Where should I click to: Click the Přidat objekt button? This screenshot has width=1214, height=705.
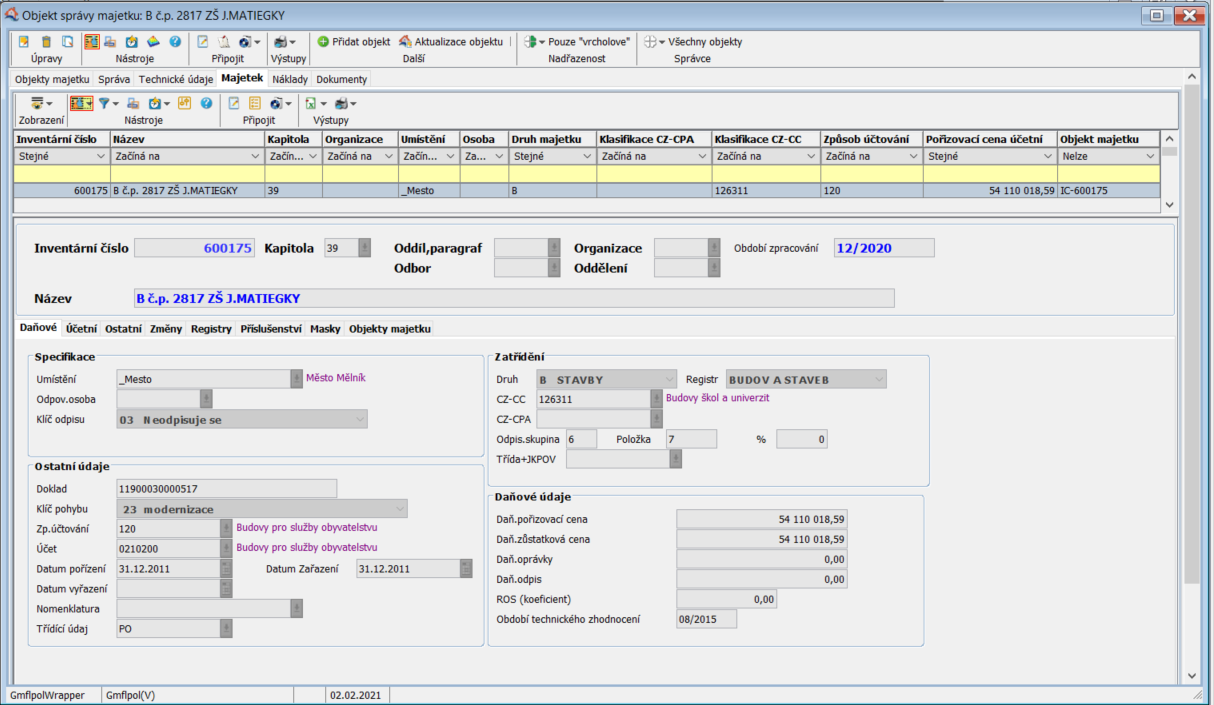pos(354,42)
